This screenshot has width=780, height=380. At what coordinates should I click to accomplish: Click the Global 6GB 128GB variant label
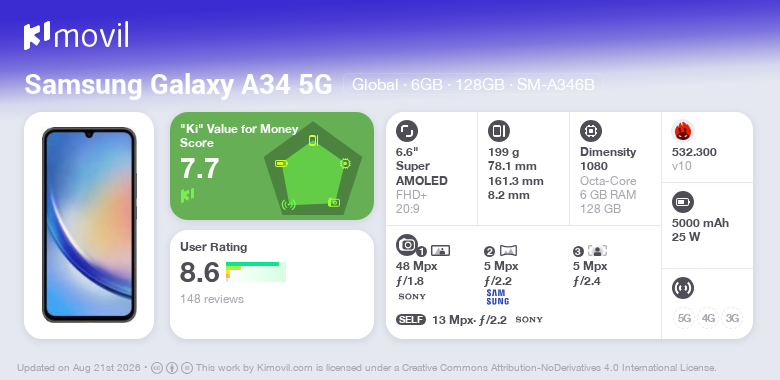473,85
